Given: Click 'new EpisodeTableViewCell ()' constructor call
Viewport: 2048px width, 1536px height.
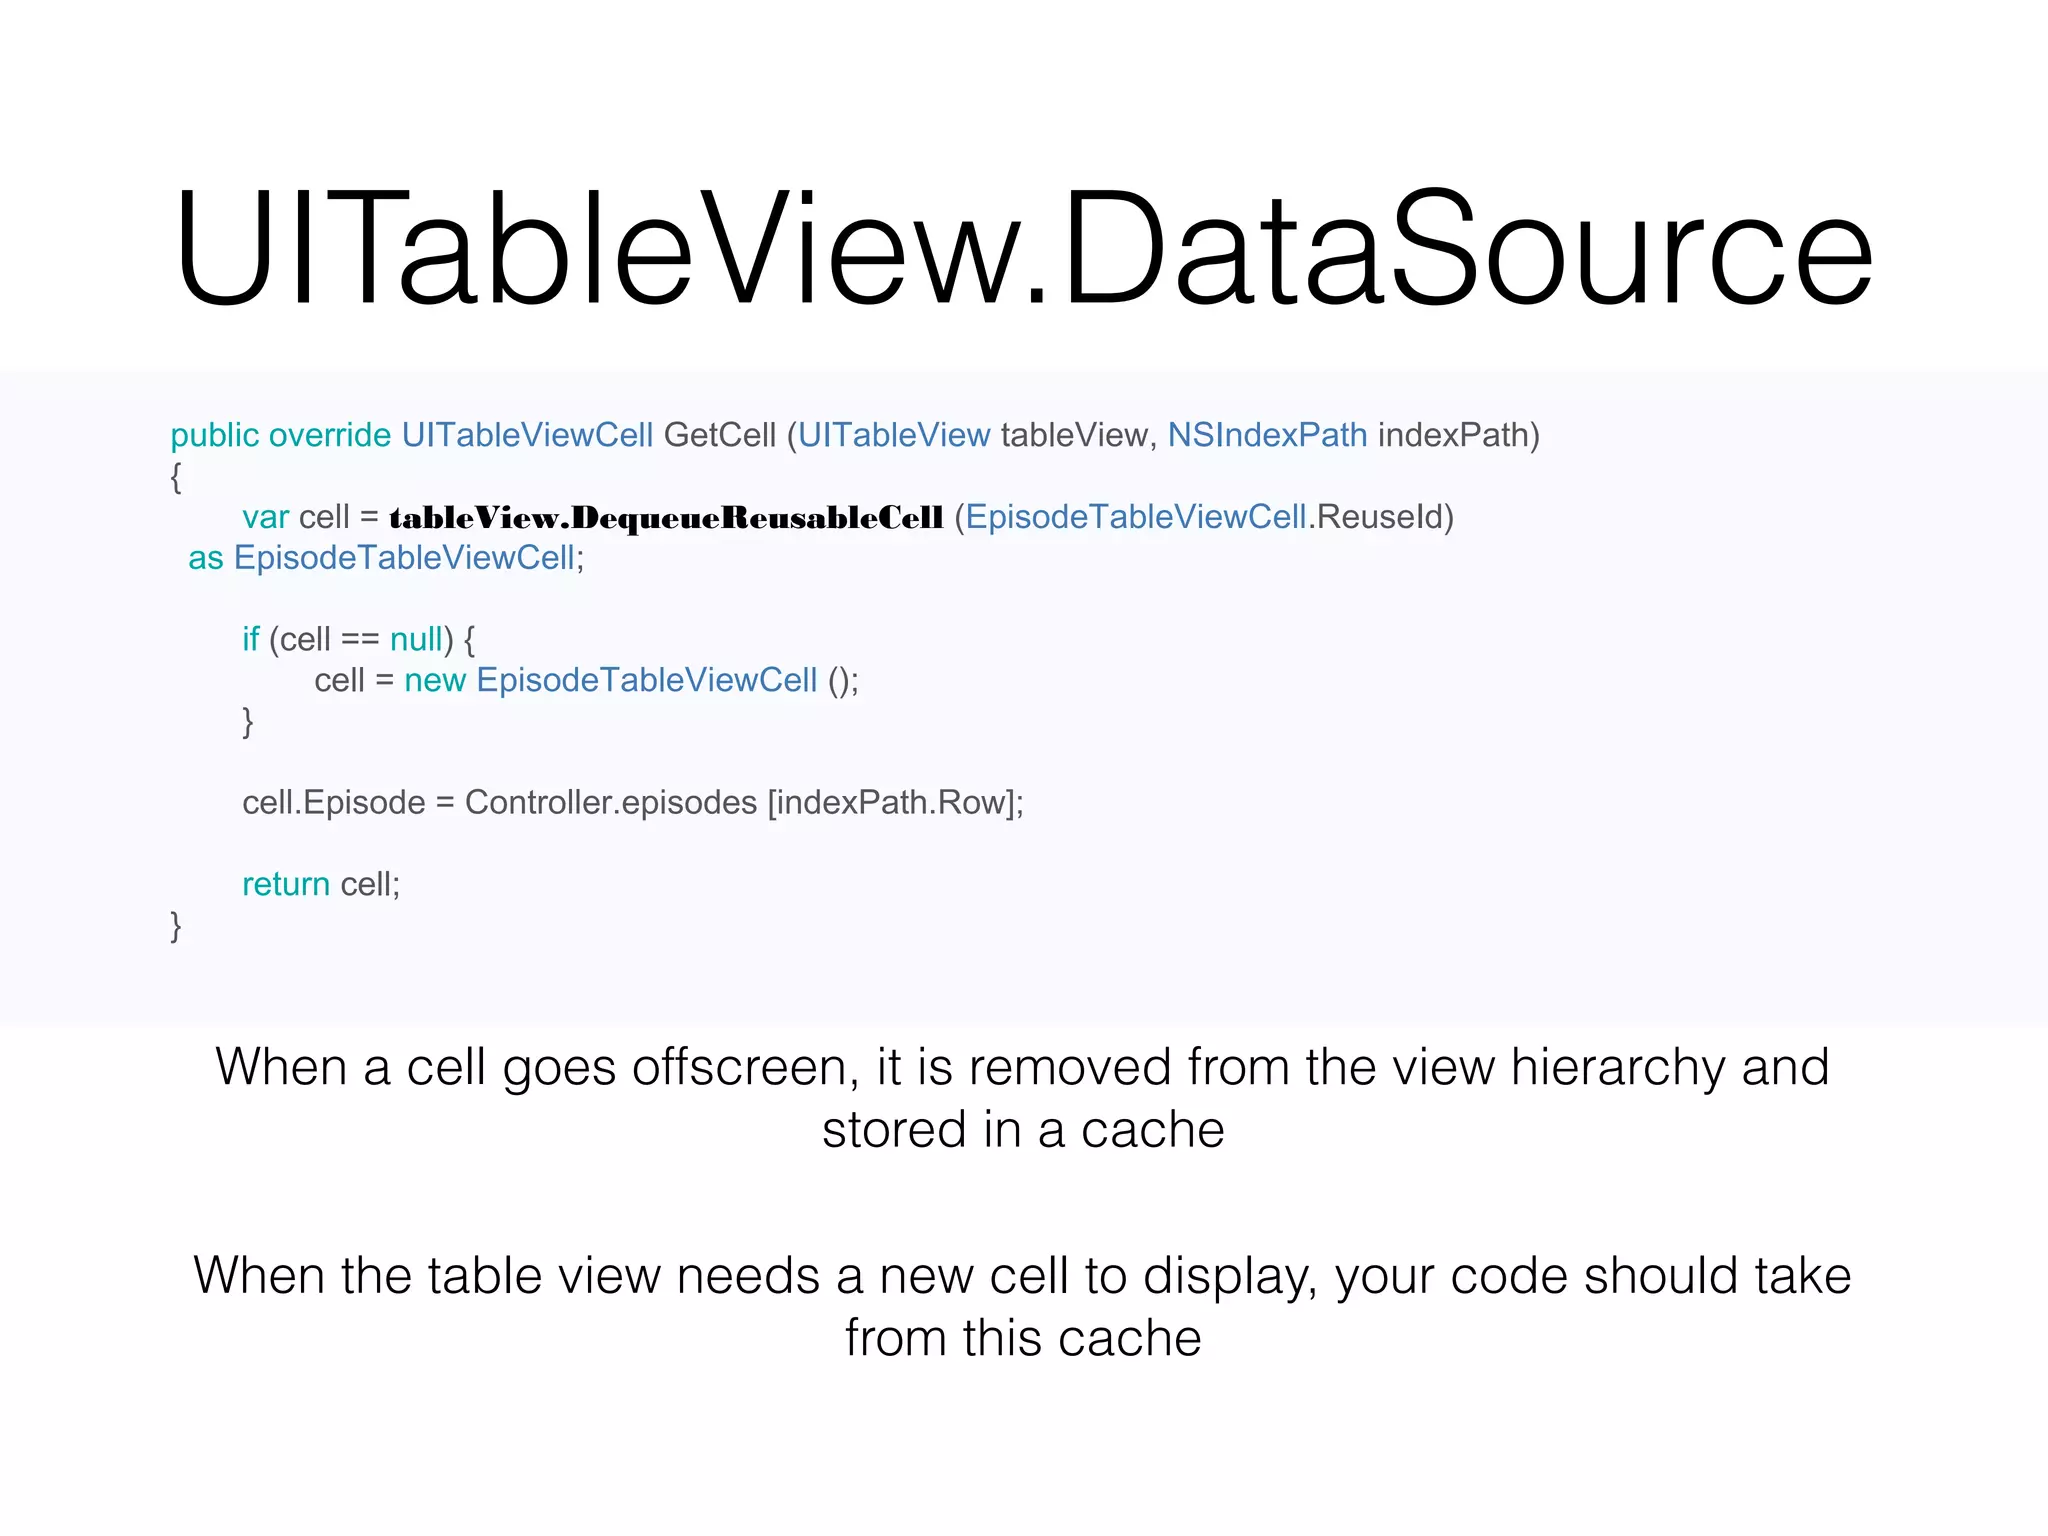Looking at the screenshot, I should [x=631, y=680].
